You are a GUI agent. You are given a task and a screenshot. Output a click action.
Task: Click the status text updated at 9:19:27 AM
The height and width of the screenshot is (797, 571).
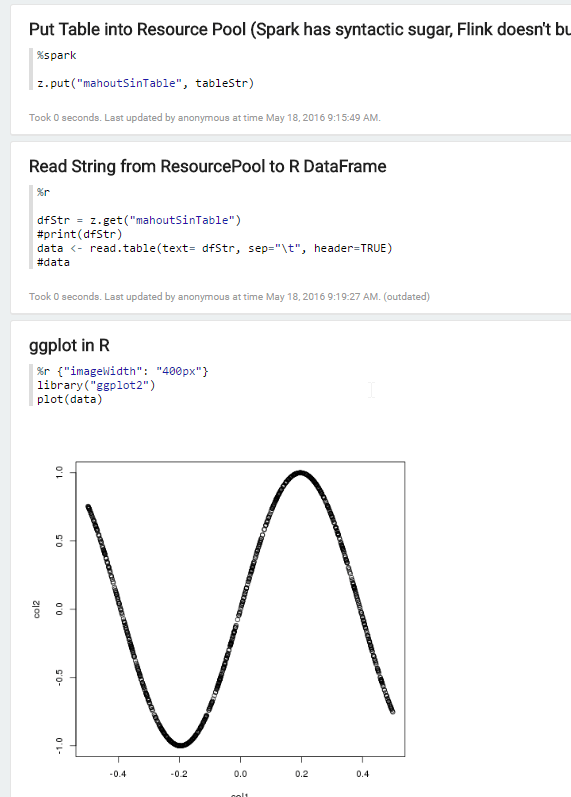click(204, 297)
